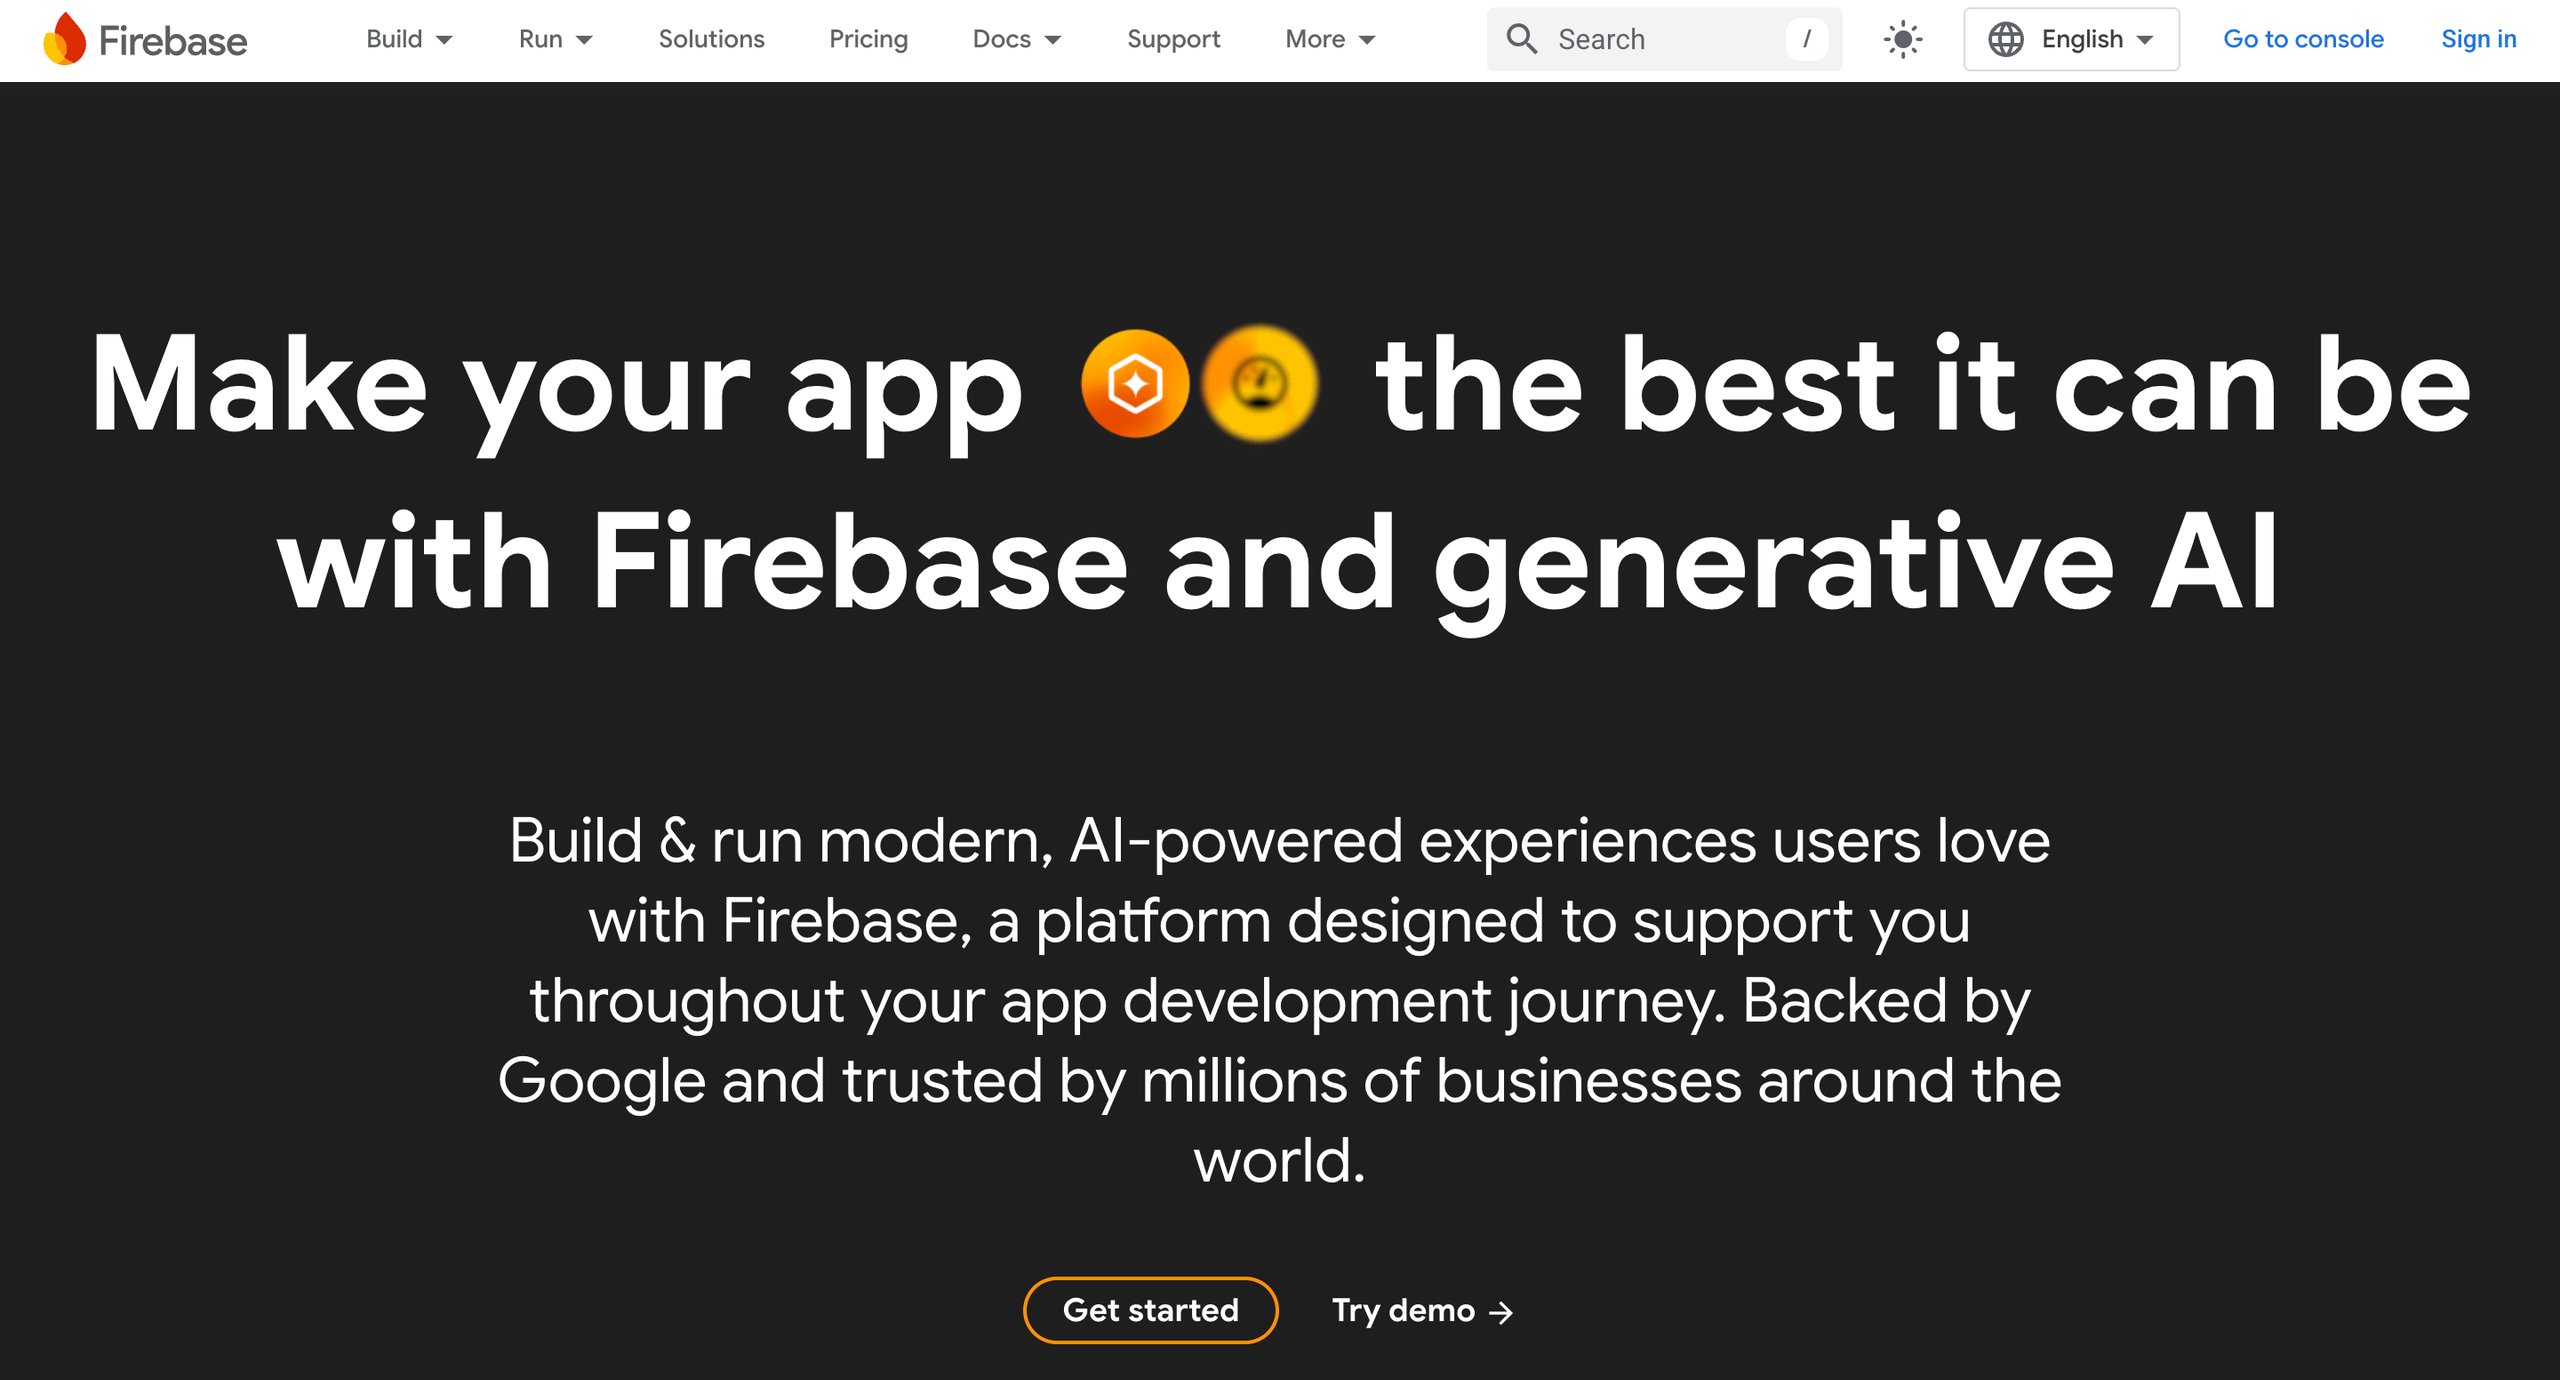The height and width of the screenshot is (1380, 2560).
Task: Click the search magnifying glass icon
Action: pos(1524,37)
